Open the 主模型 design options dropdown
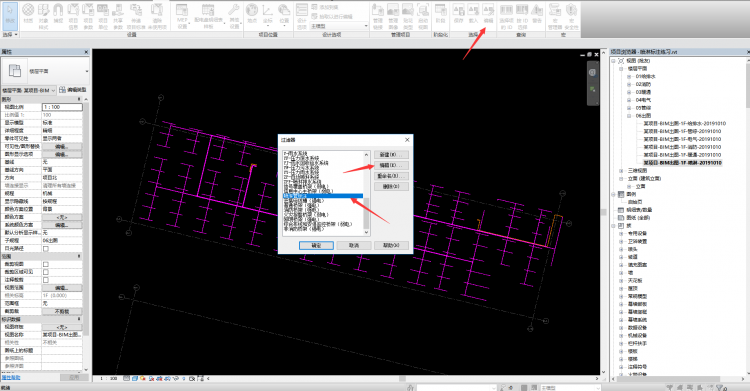This screenshot has width=750, height=391. coord(339,26)
